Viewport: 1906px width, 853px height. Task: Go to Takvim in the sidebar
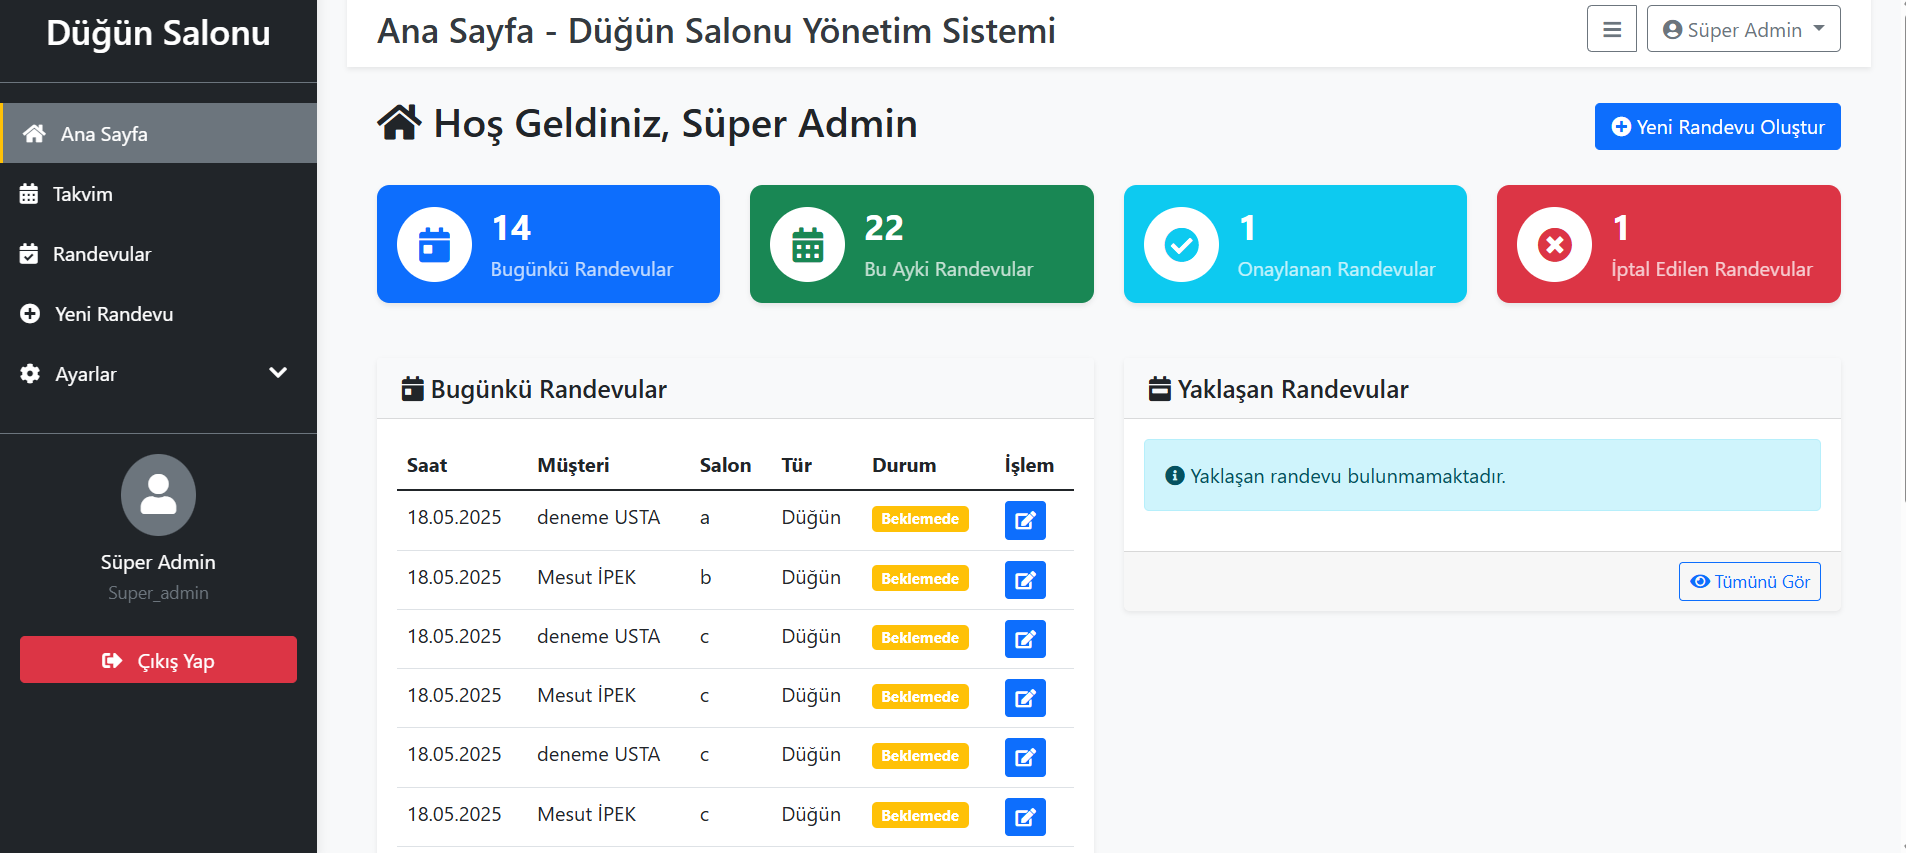coord(82,194)
